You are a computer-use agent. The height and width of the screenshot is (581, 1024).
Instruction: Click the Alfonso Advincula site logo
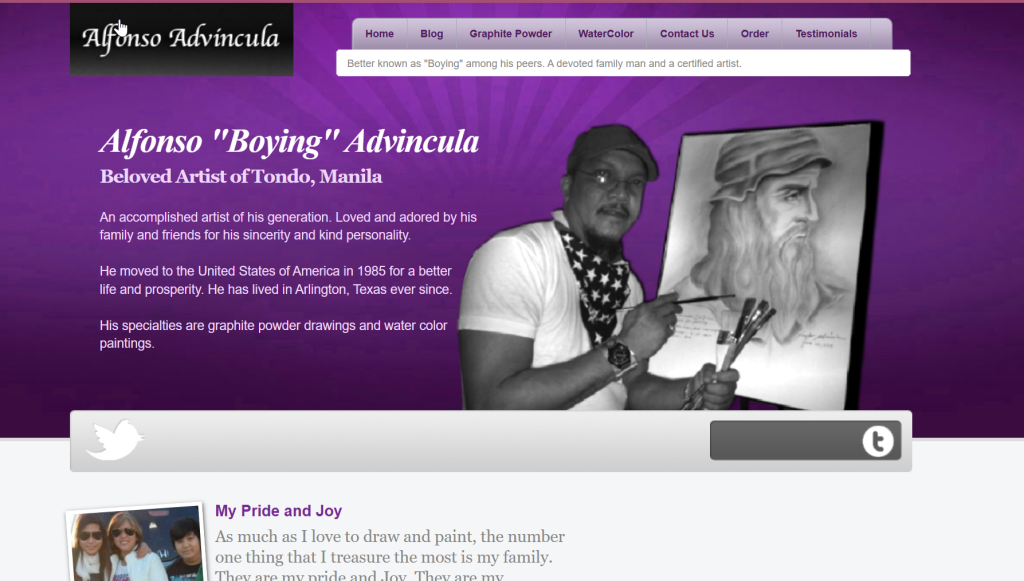click(182, 39)
